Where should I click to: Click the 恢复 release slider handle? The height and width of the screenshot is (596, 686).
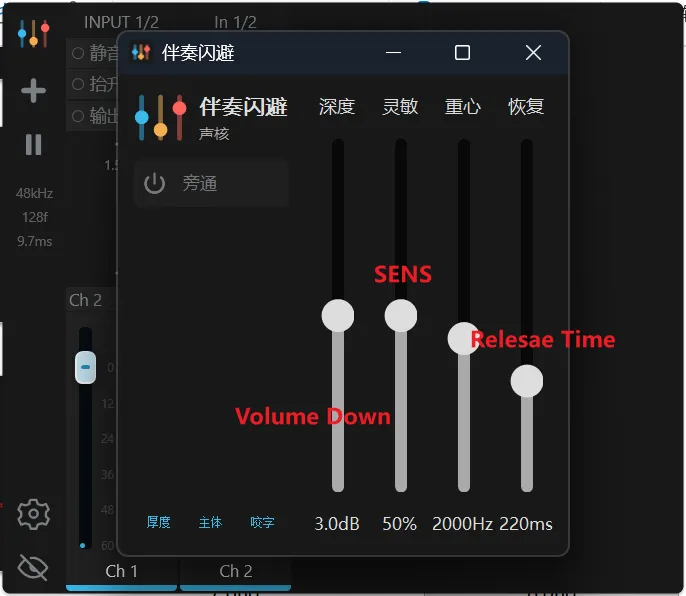point(527,381)
